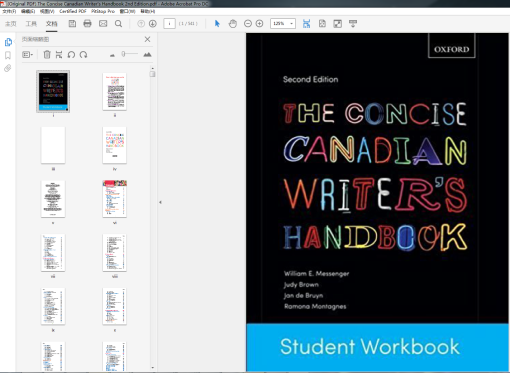Go to next page arrow button
Image resolution: width=510 pixels, height=373 pixels.
[153, 24]
